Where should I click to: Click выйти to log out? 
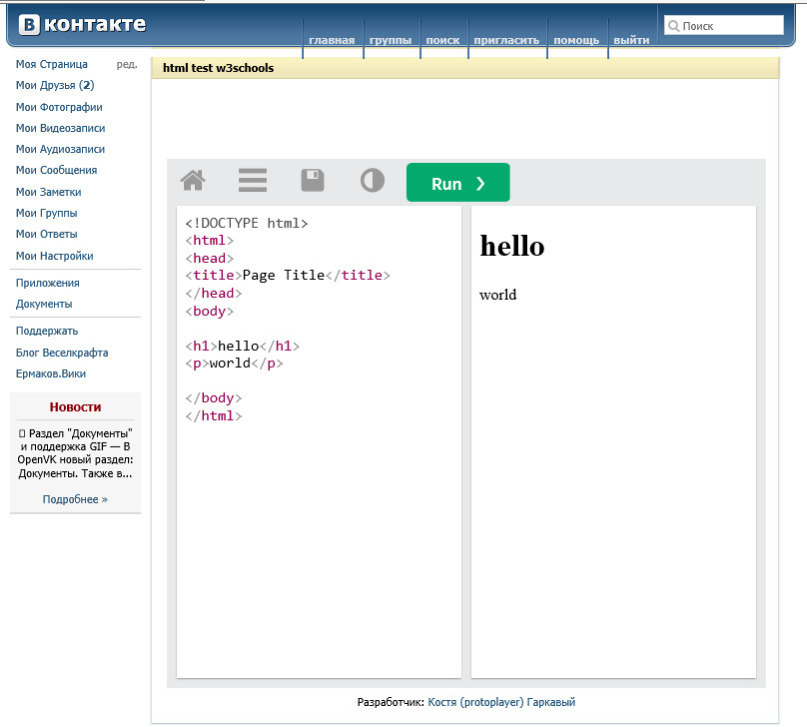[631, 41]
